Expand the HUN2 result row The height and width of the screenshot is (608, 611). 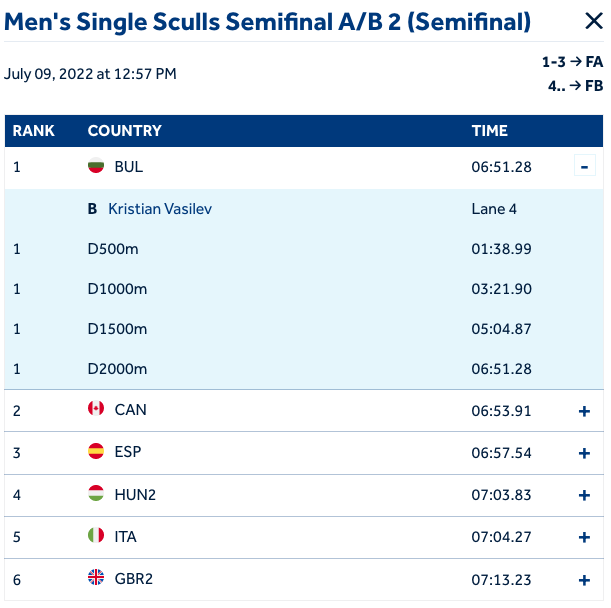[585, 495]
